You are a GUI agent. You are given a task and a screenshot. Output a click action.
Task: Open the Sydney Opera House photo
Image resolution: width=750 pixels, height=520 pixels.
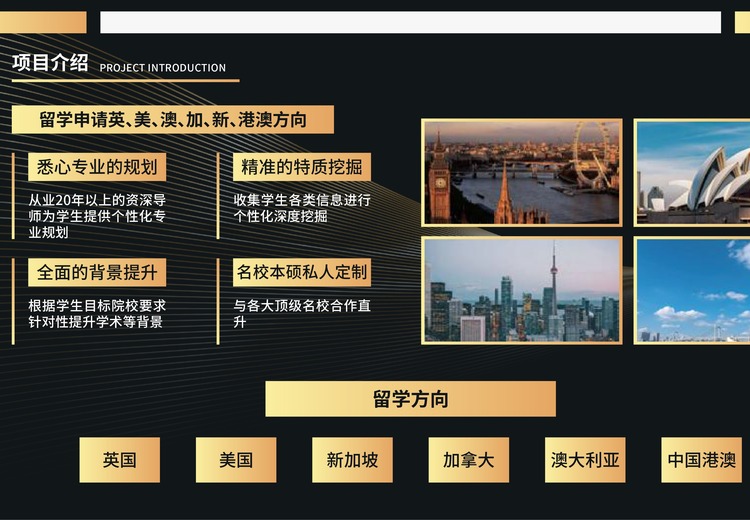pos(692,173)
